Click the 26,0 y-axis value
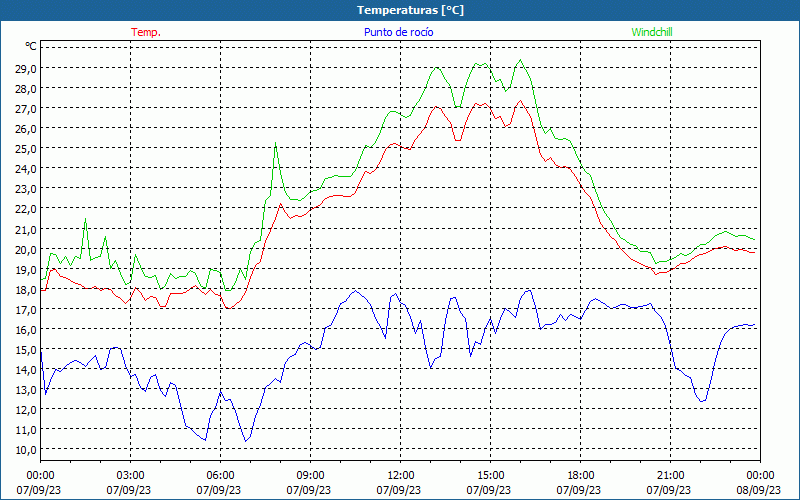Viewport: 800px width, 500px height. tap(26, 129)
